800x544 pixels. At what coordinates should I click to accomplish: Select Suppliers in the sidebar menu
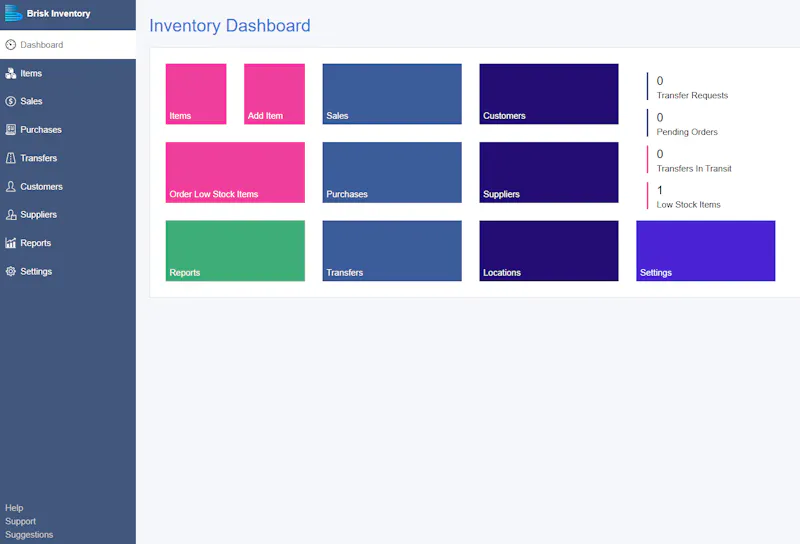(68, 215)
